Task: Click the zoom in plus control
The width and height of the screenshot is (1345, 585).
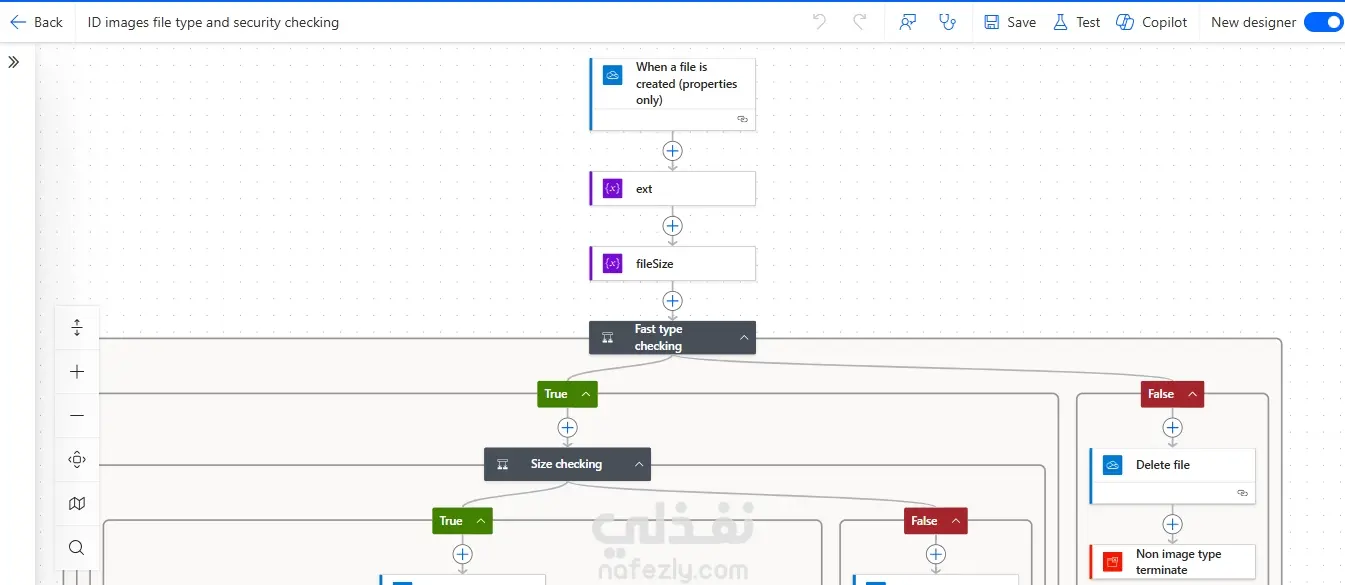Action: click(77, 372)
